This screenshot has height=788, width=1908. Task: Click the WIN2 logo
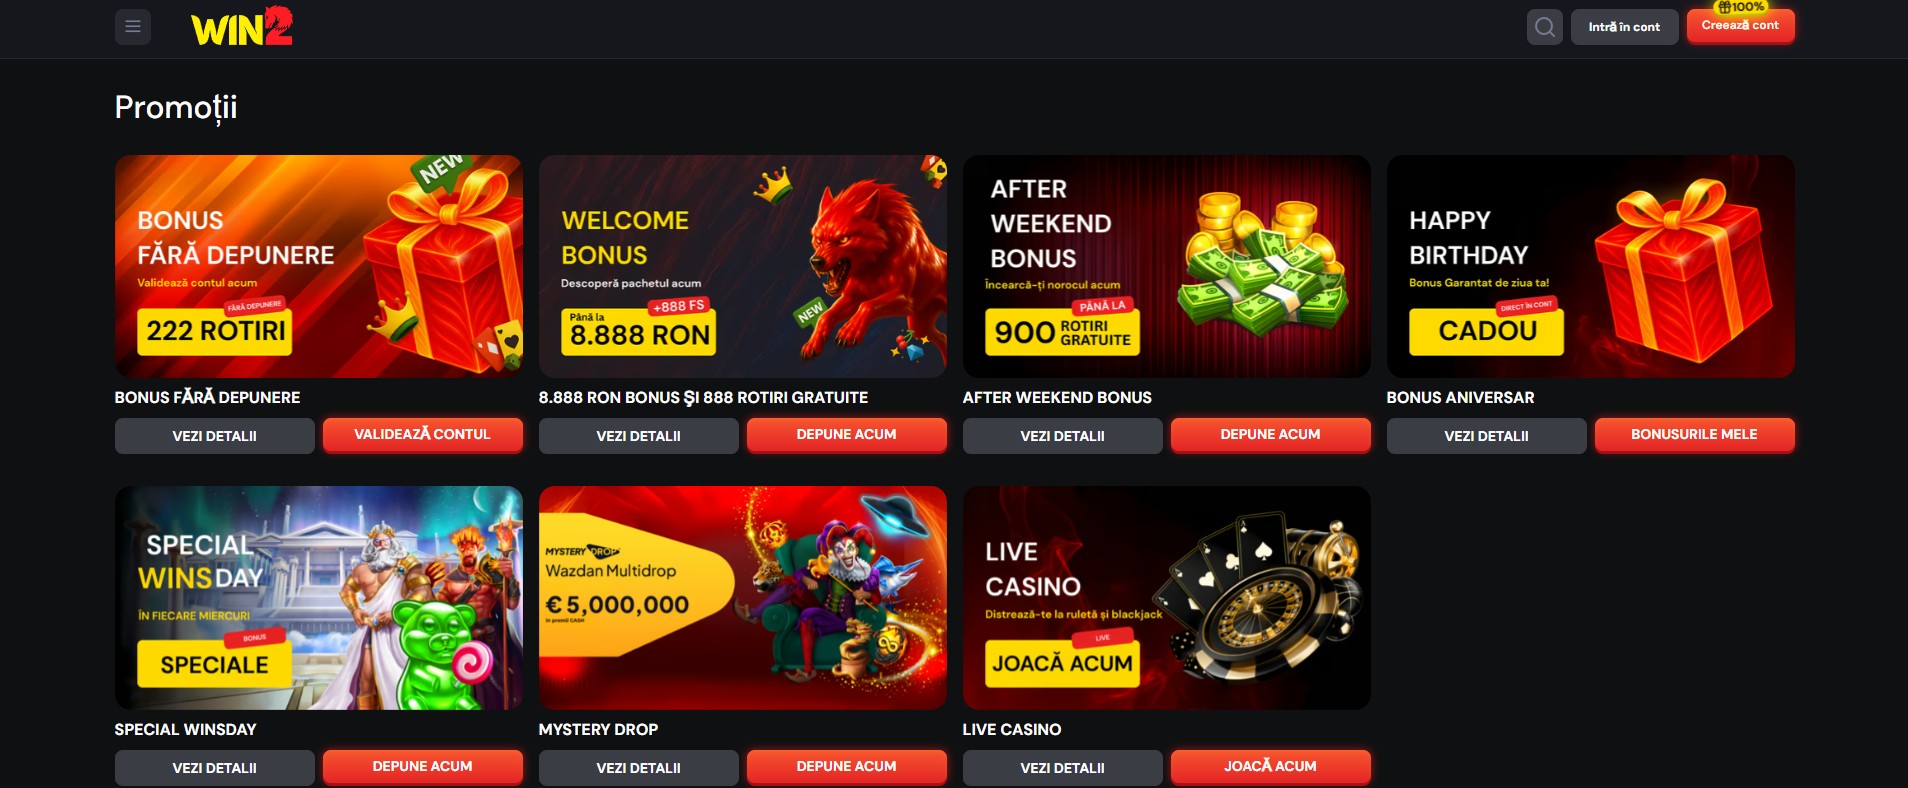point(242,27)
